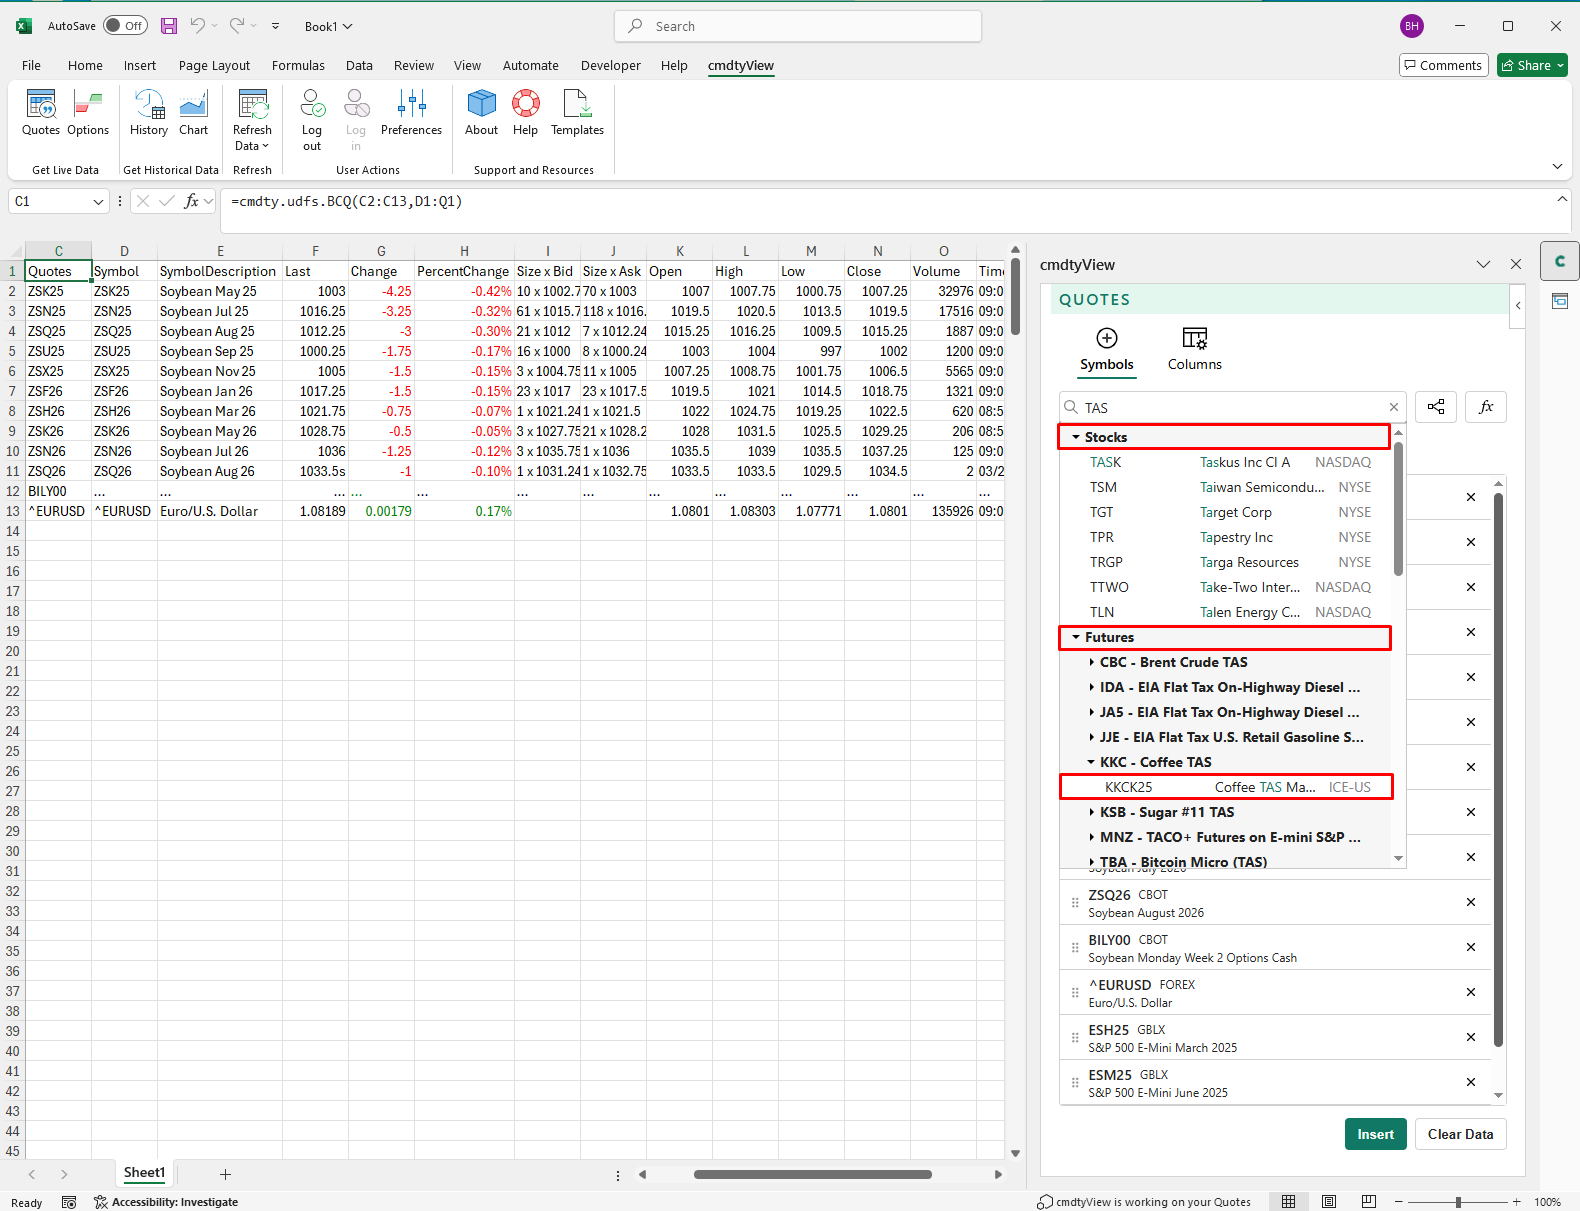Viewport: 1580px width, 1211px height.
Task: Open Preferences in User Actions
Action: (x=411, y=112)
